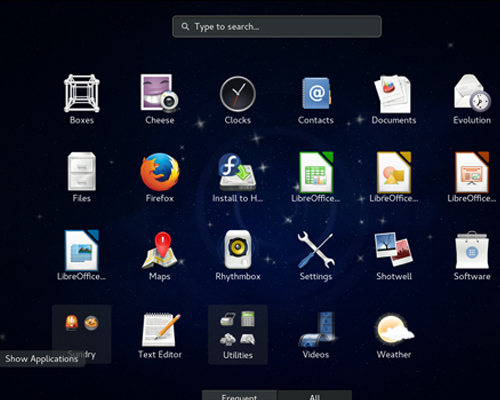
Task: Switch to the Frequent tab
Action: click(239, 395)
